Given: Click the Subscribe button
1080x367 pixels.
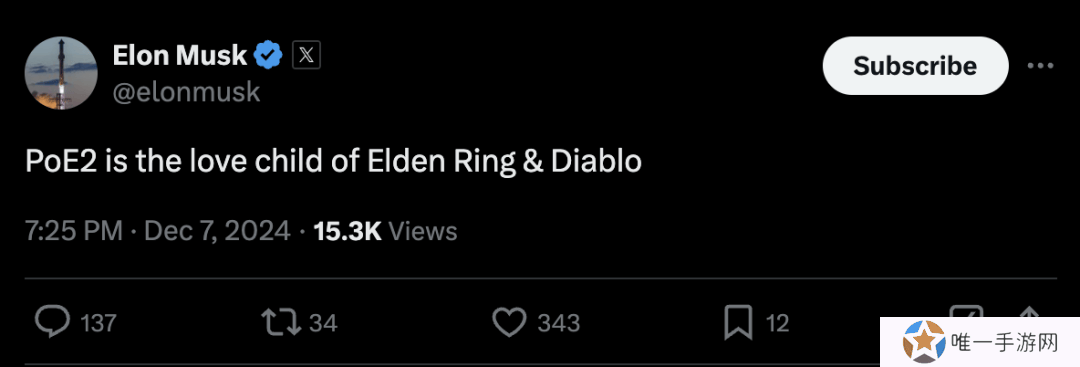Looking at the screenshot, I should (915, 66).
